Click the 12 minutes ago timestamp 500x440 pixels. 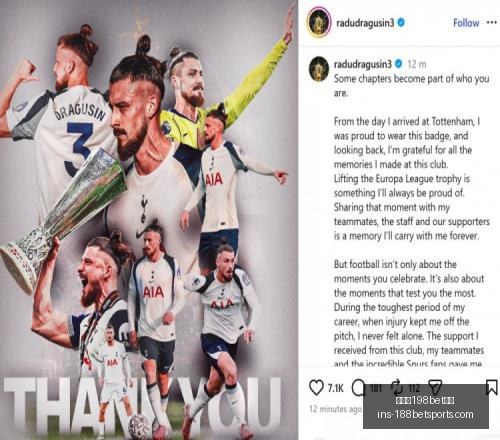click(335, 409)
